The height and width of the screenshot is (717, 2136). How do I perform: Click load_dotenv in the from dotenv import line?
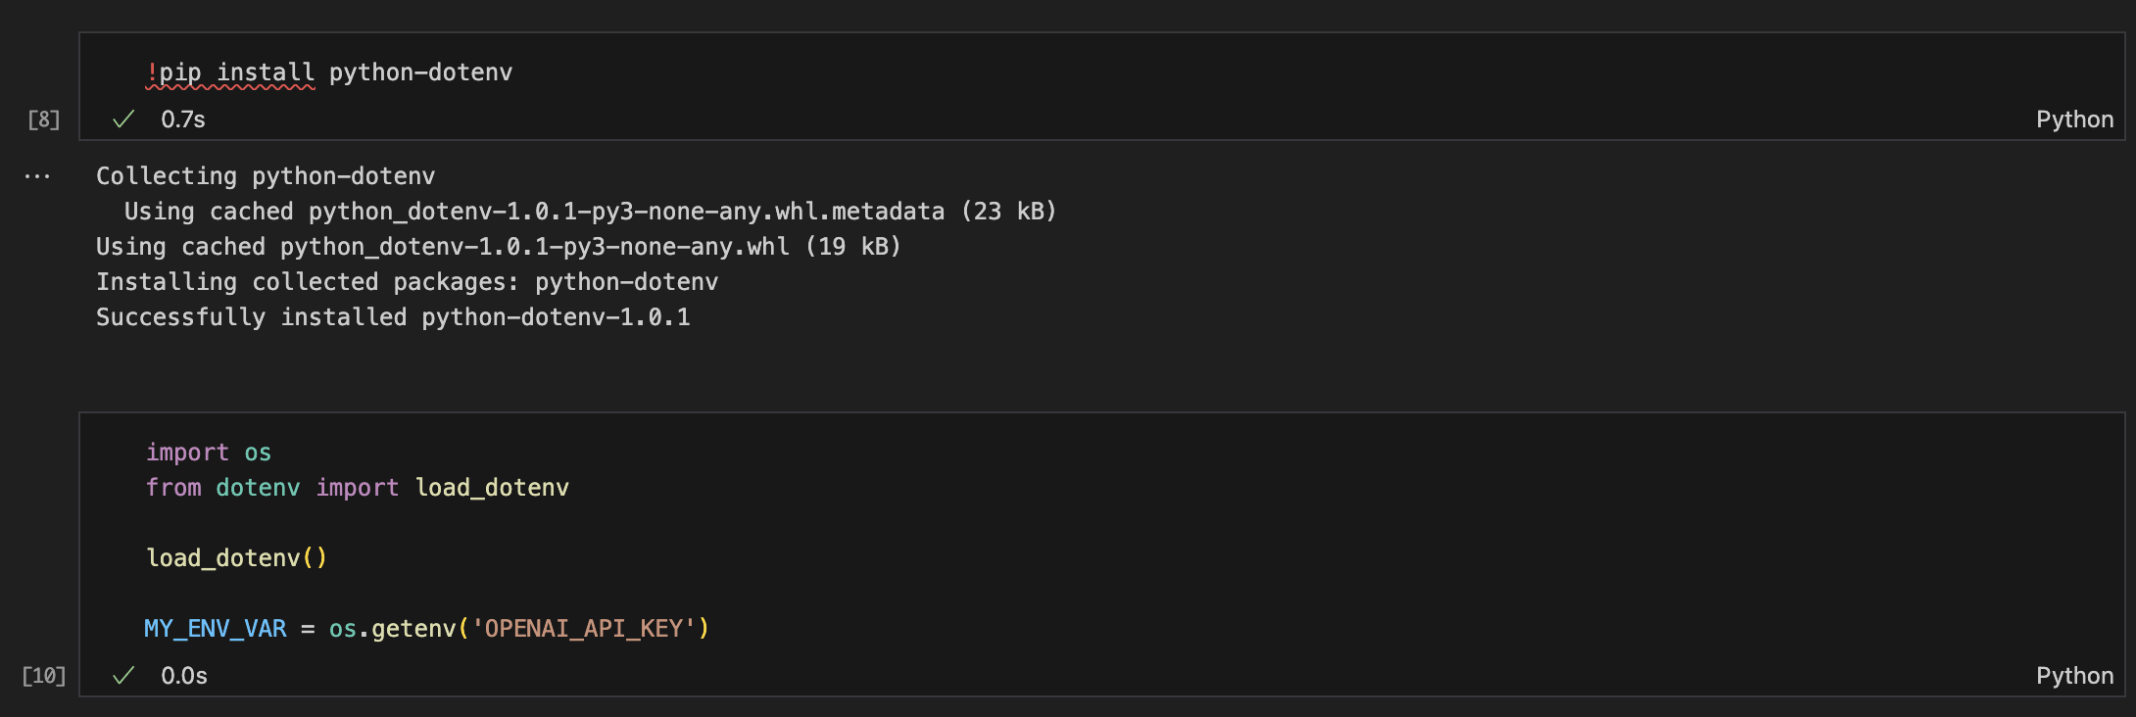coord(492,488)
